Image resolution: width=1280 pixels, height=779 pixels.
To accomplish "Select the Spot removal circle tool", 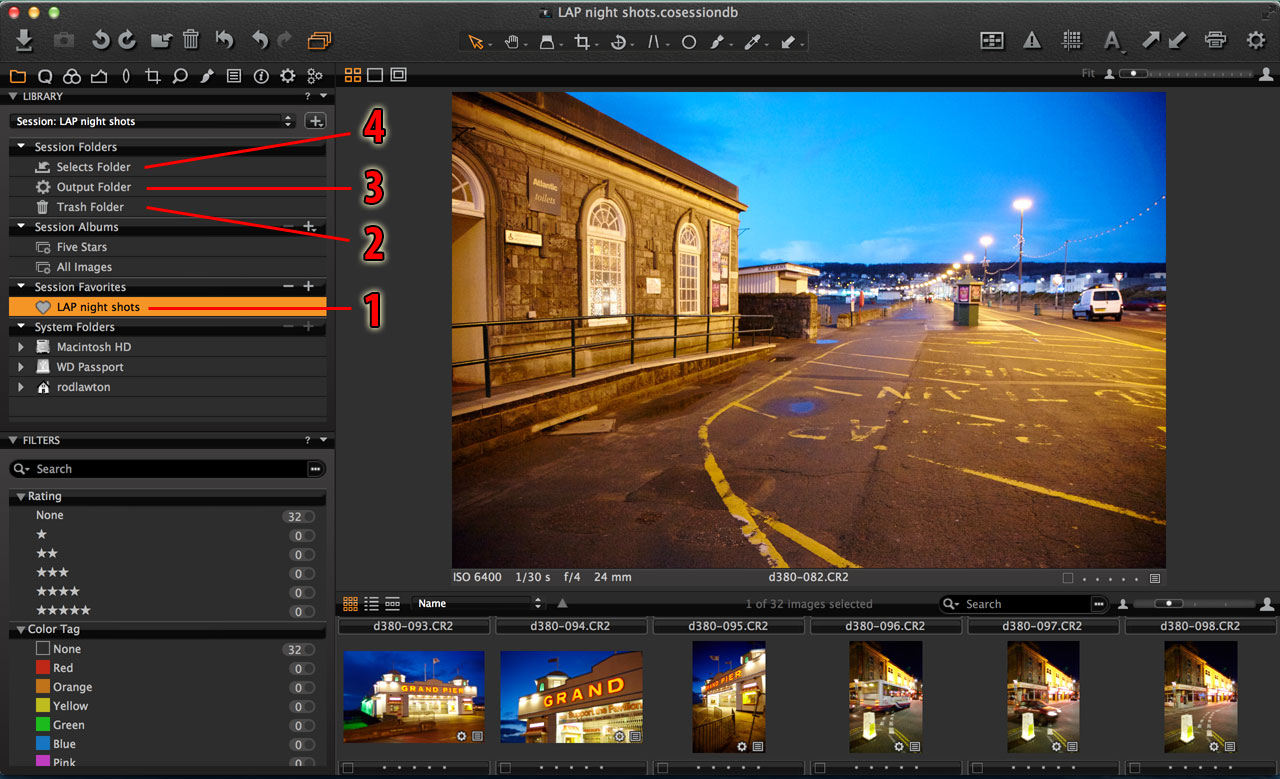I will pos(689,42).
